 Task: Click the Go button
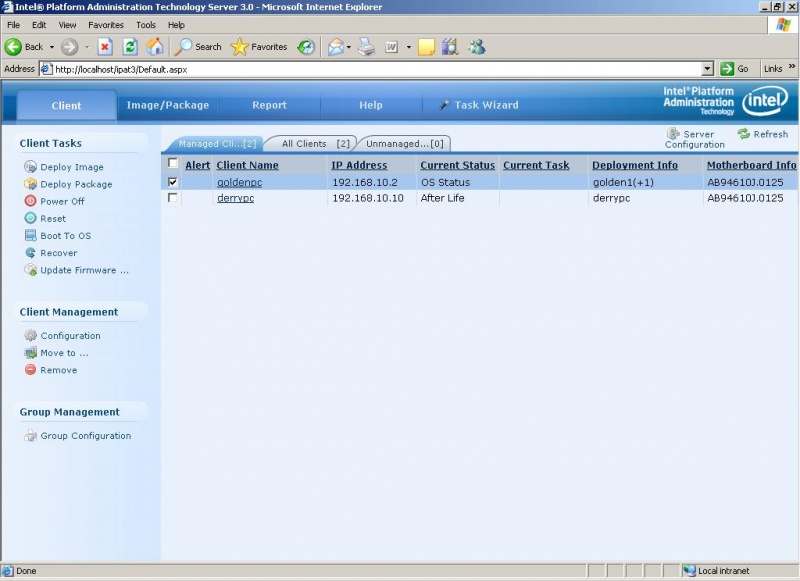[737, 69]
